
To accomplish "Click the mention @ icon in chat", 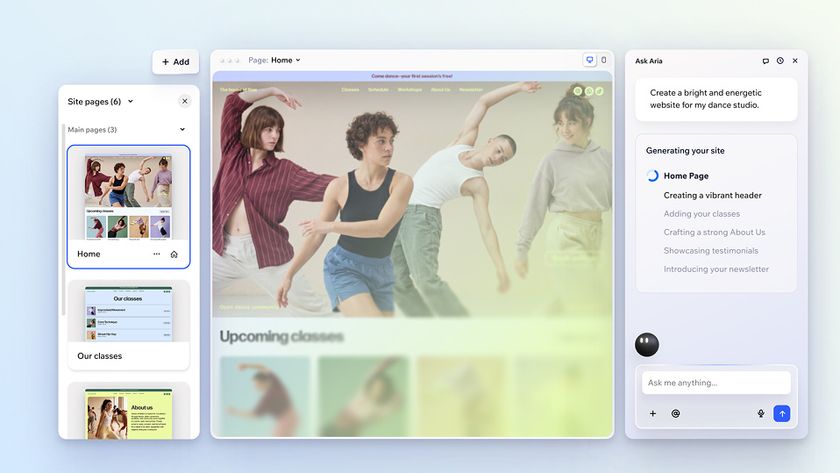I will point(676,414).
